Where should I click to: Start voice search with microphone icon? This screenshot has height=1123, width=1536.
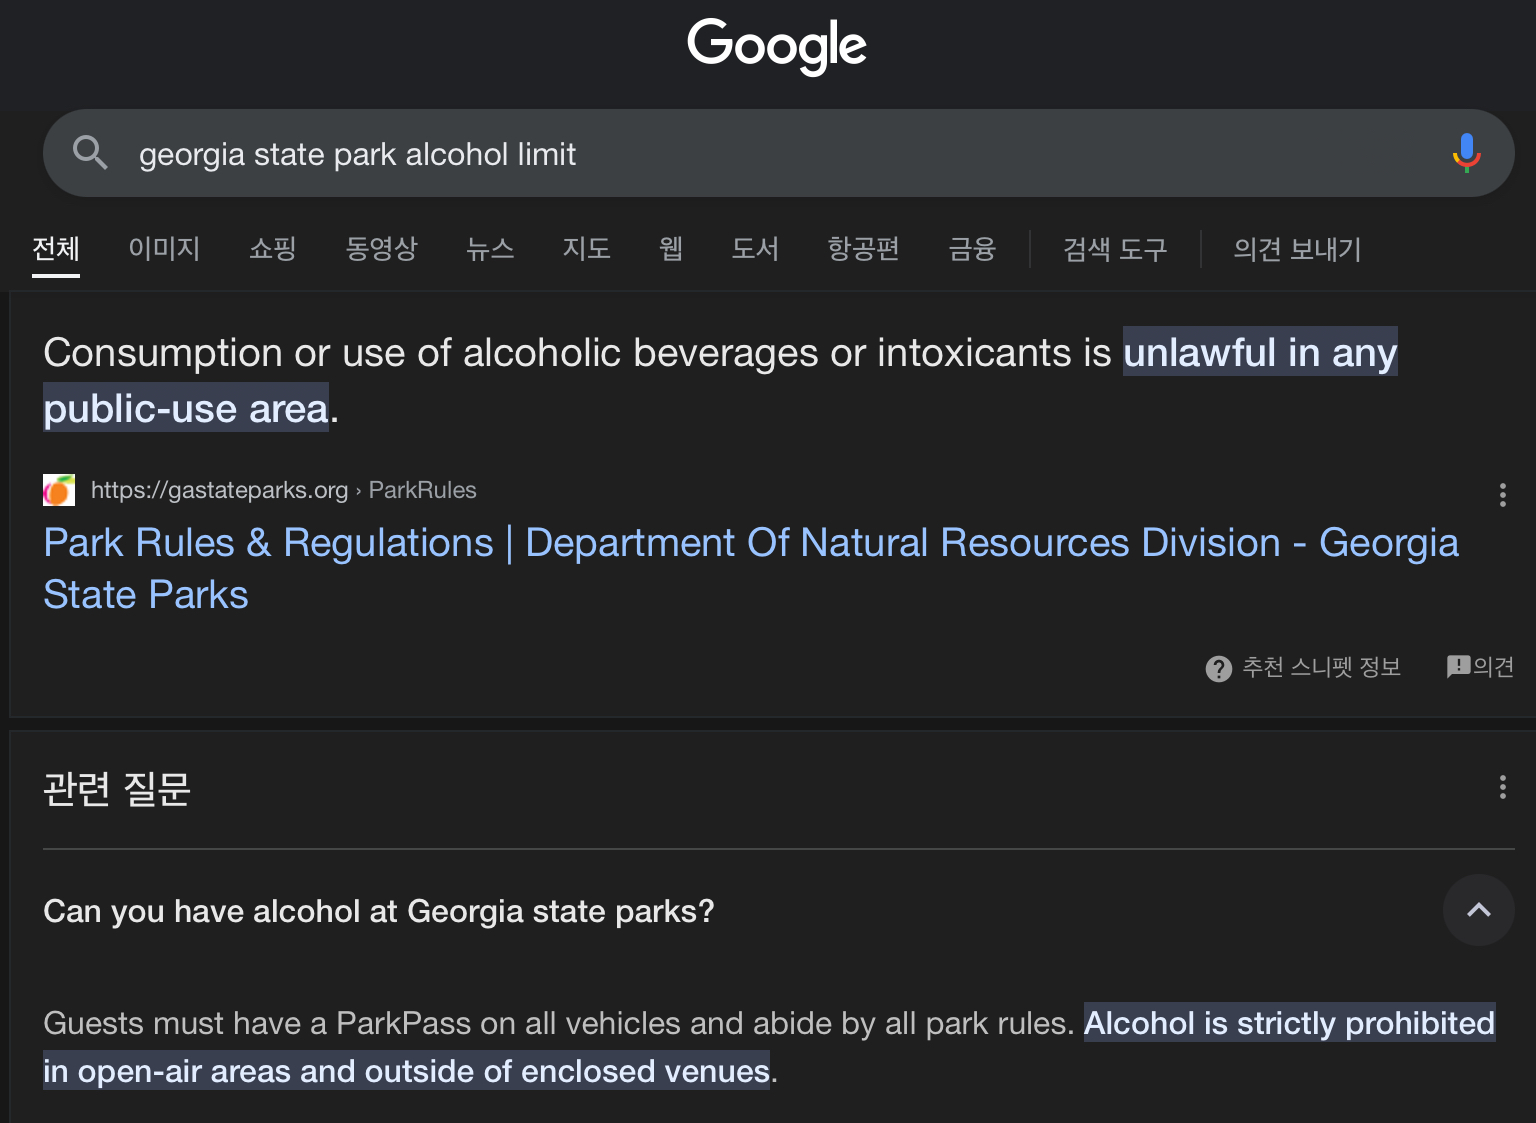point(1466,153)
